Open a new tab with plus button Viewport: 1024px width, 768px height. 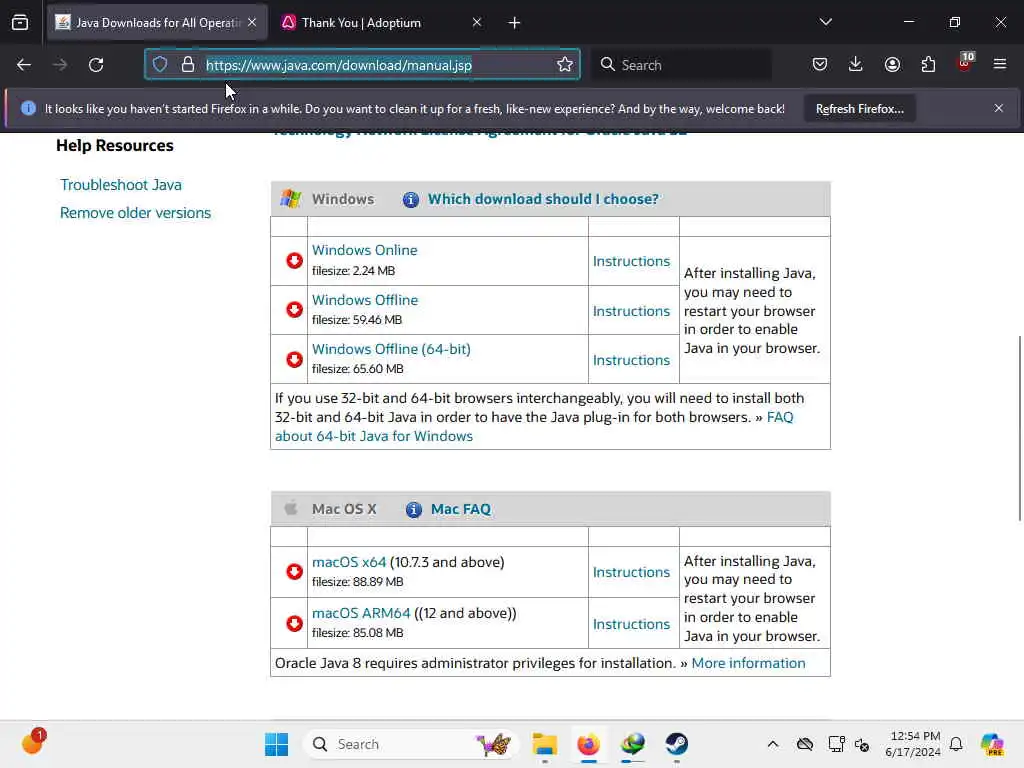(x=515, y=23)
